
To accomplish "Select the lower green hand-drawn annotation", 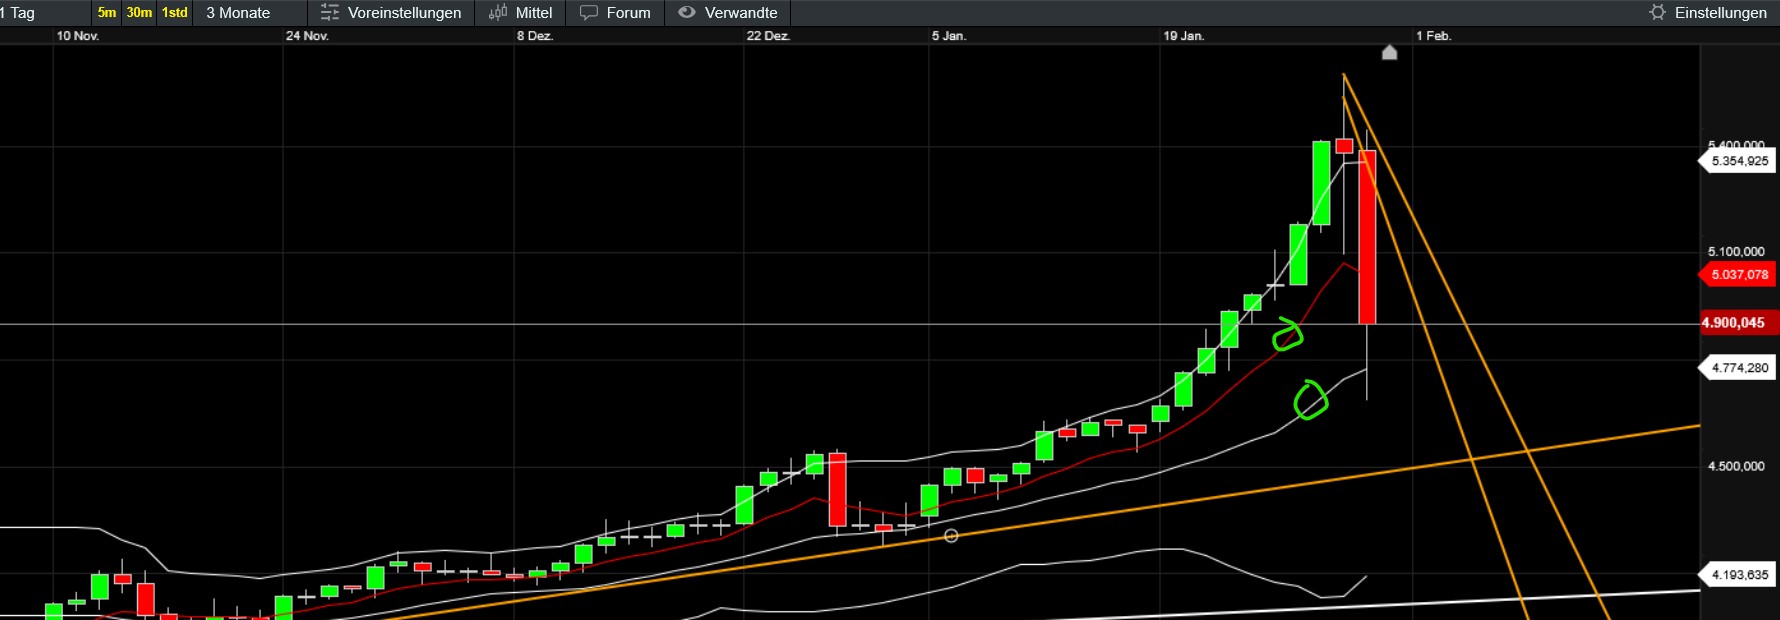I will tap(1310, 400).
